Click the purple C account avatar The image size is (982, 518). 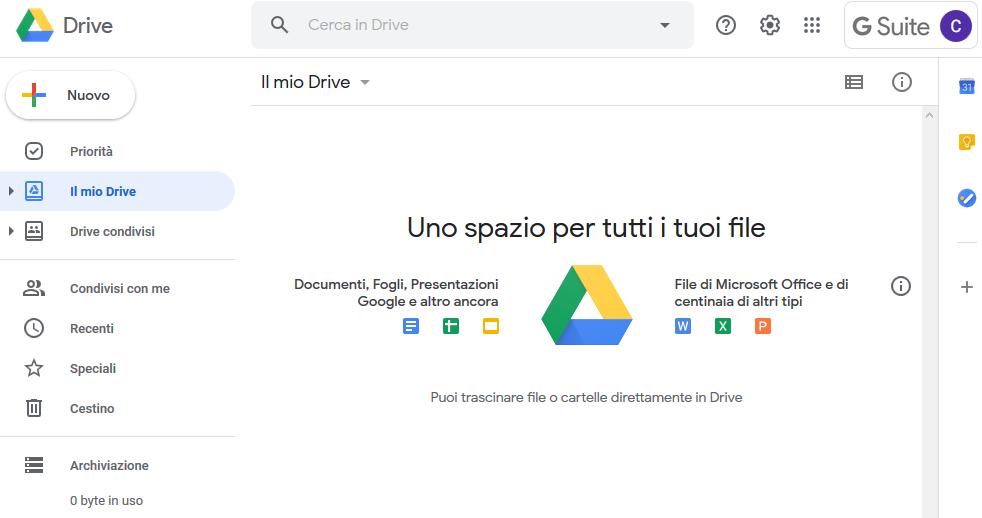[x=956, y=26]
